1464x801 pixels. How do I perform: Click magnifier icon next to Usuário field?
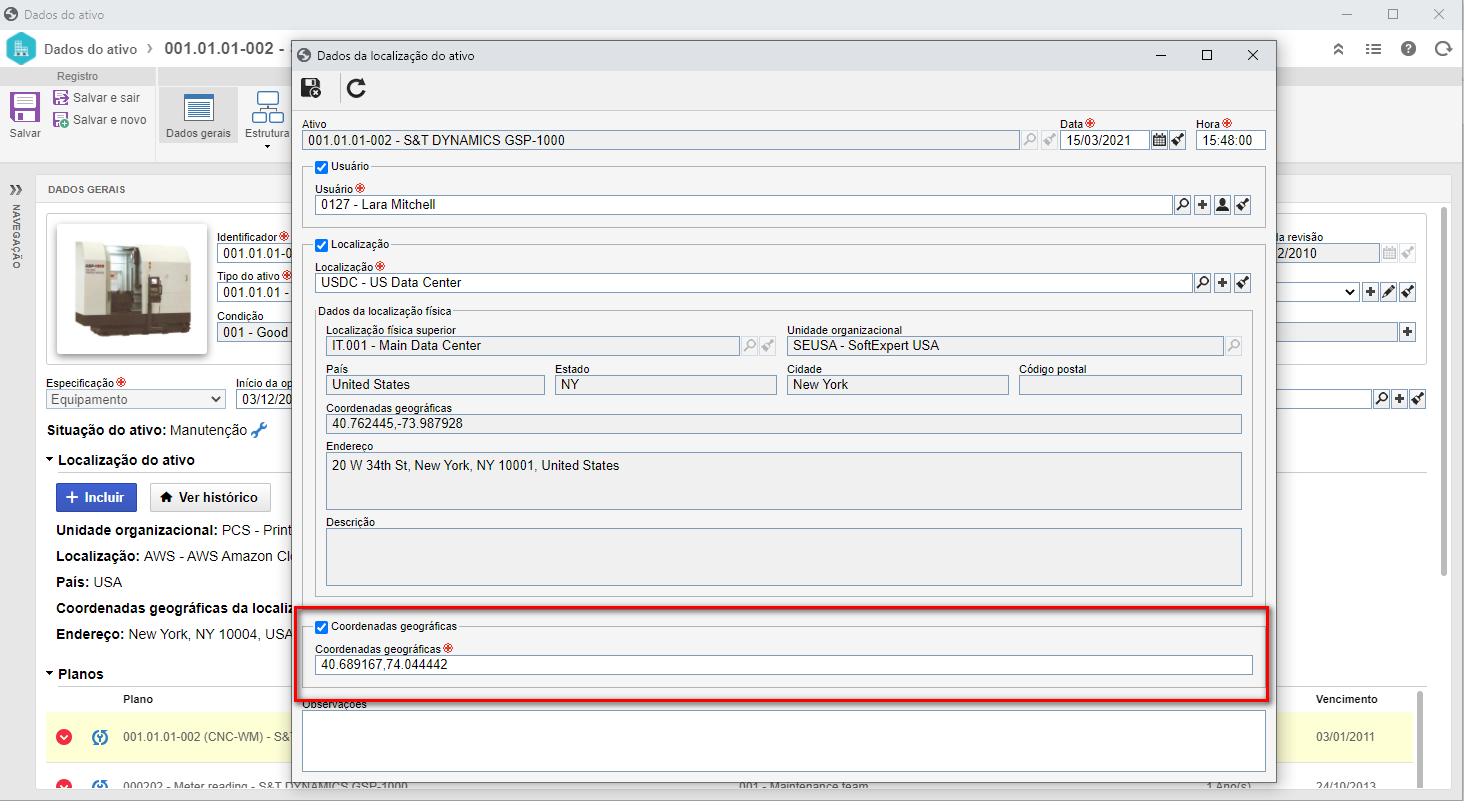tap(1182, 205)
